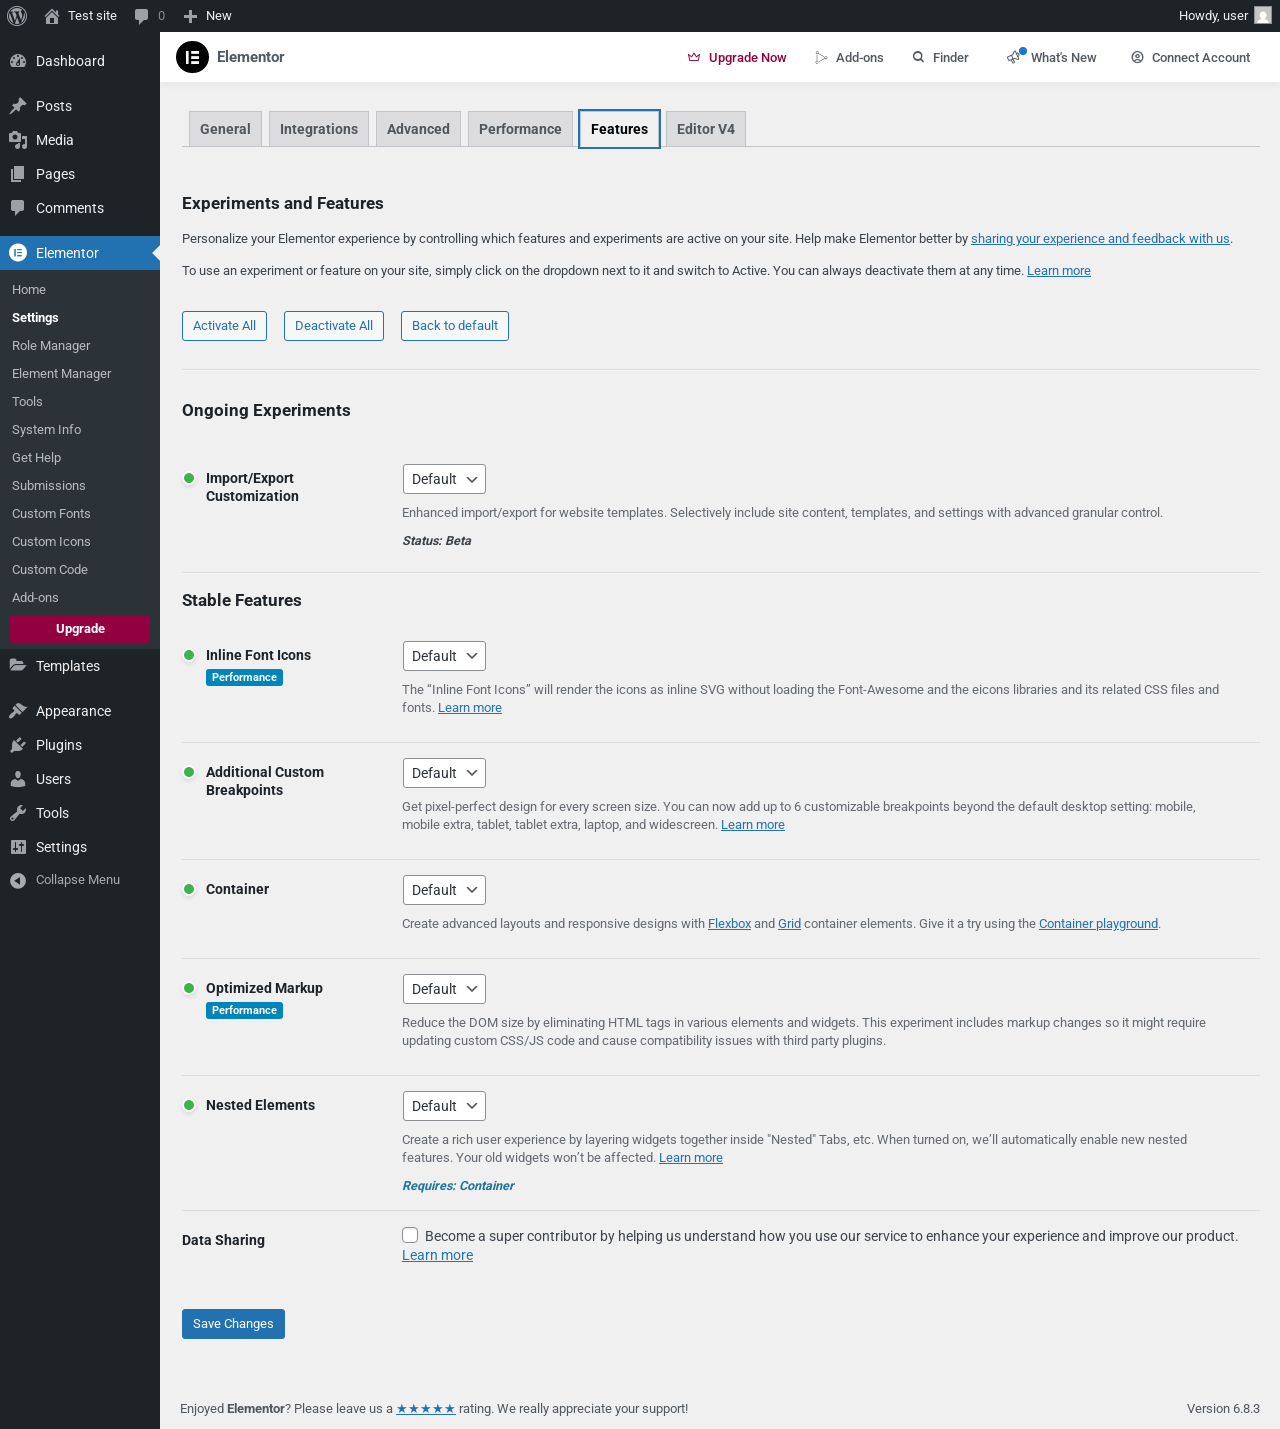Click the Deactivate All button
This screenshot has width=1280, height=1429.
[x=334, y=326]
